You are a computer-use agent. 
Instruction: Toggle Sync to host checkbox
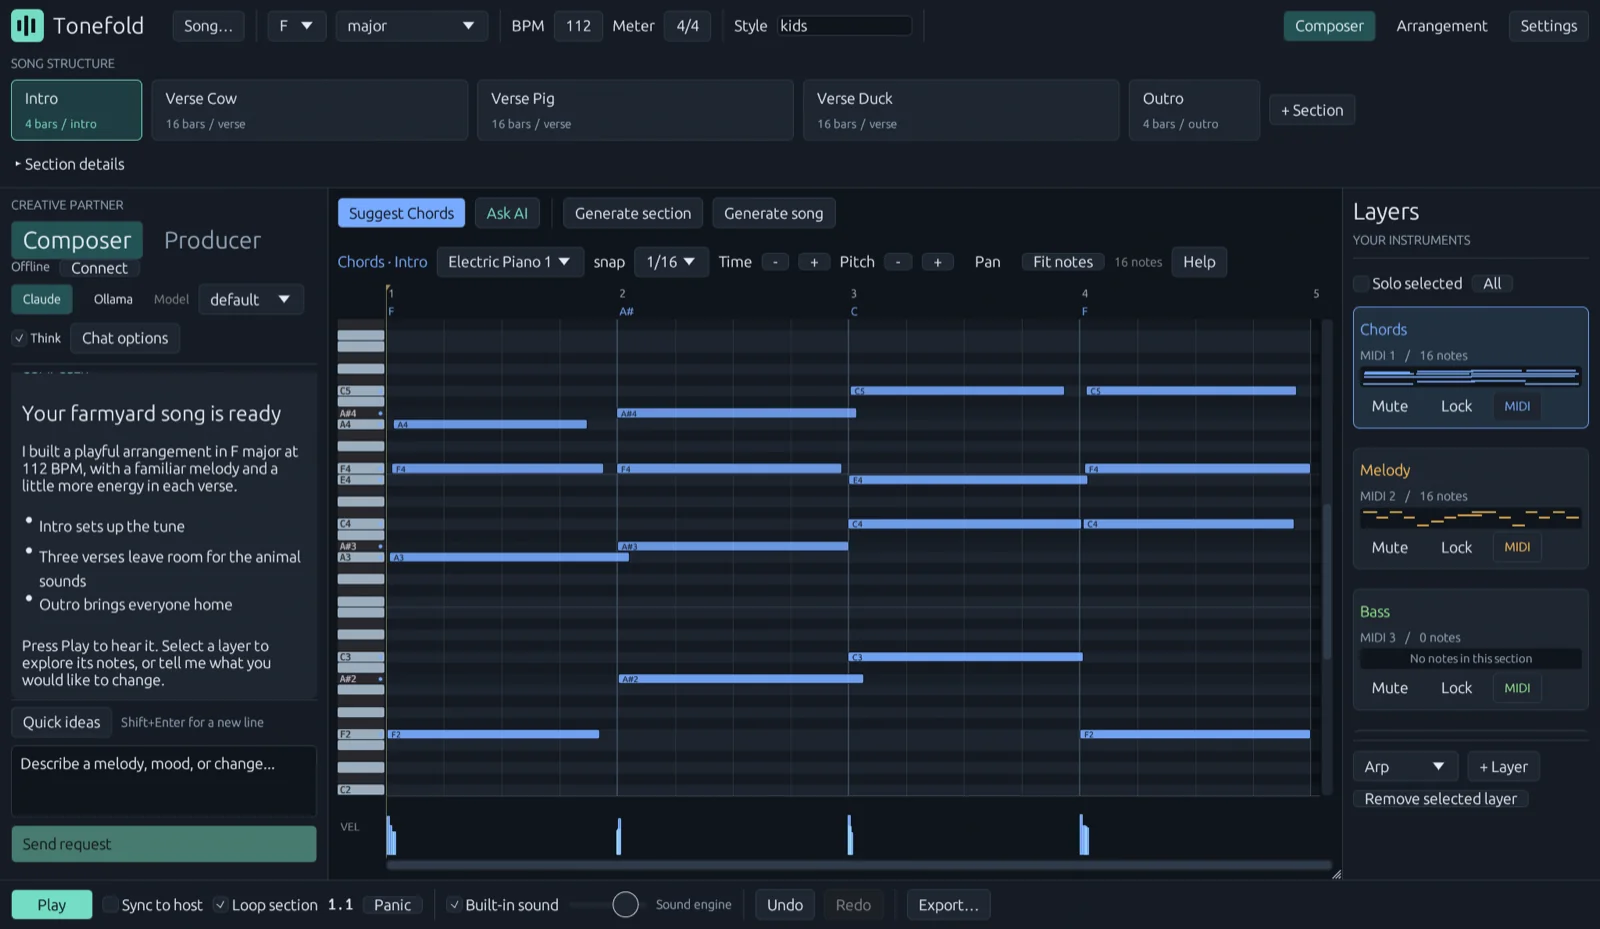point(110,905)
